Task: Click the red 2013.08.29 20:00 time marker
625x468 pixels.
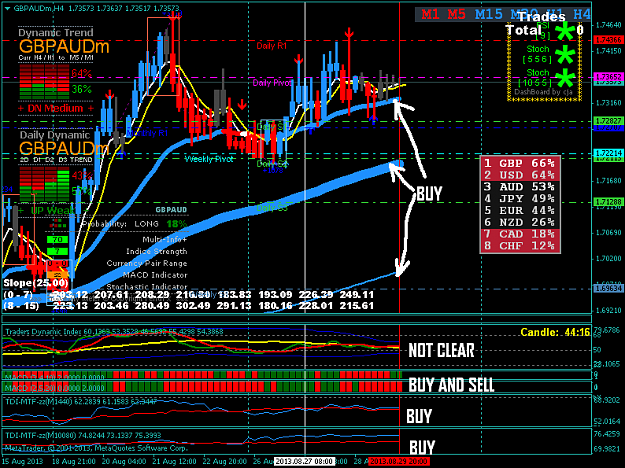Action: (x=399, y=461)
